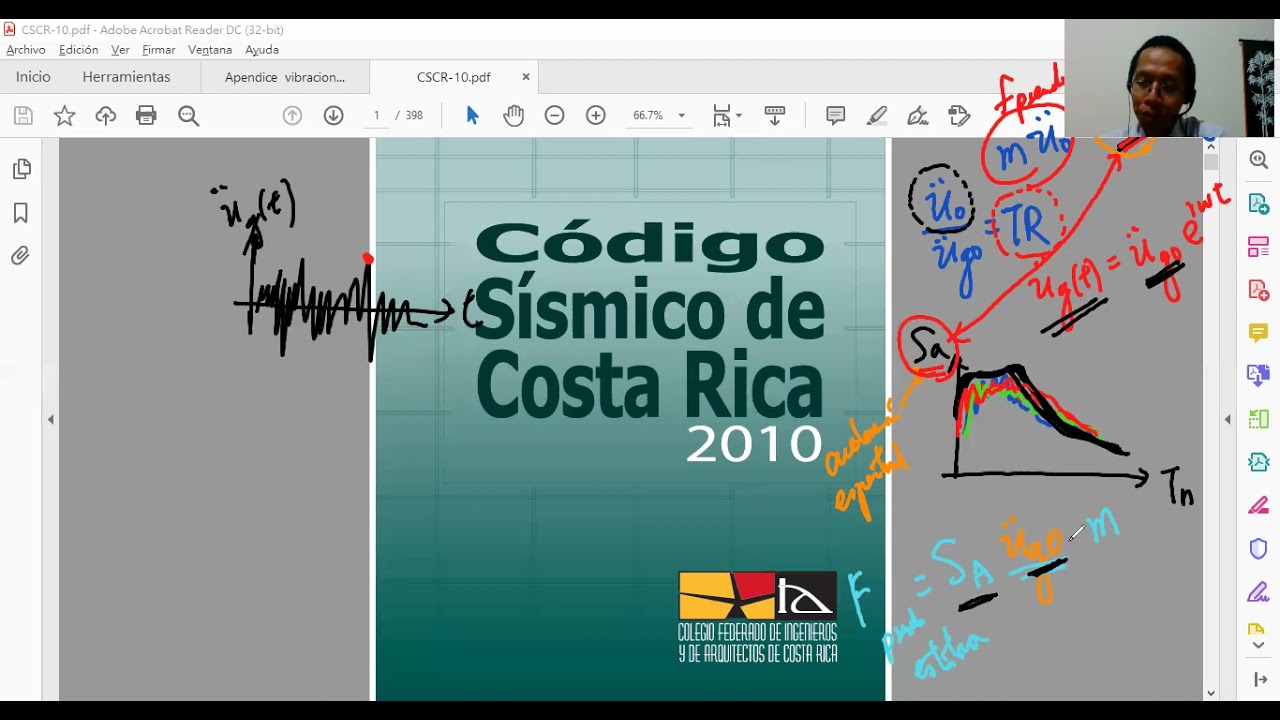Click the Save file icon
The width and height of the screenshot is (1280, 720).
point(23,116)
